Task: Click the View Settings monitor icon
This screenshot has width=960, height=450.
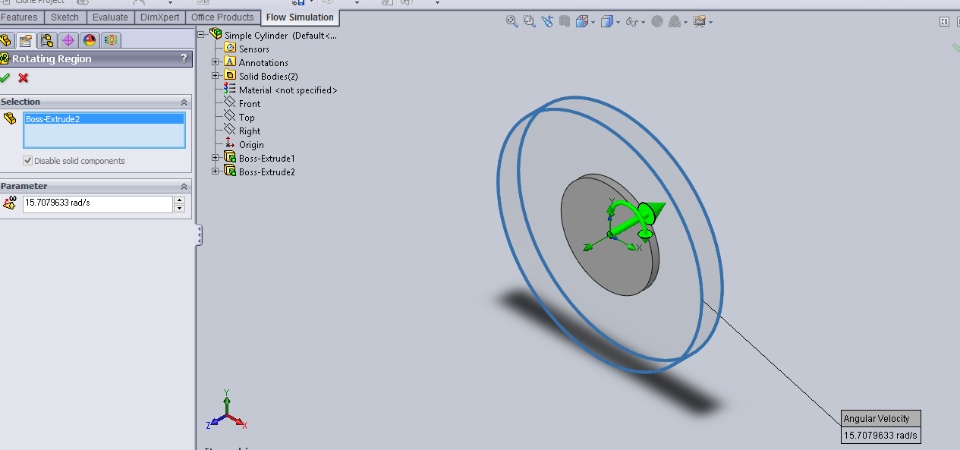Action: point(700,22)
